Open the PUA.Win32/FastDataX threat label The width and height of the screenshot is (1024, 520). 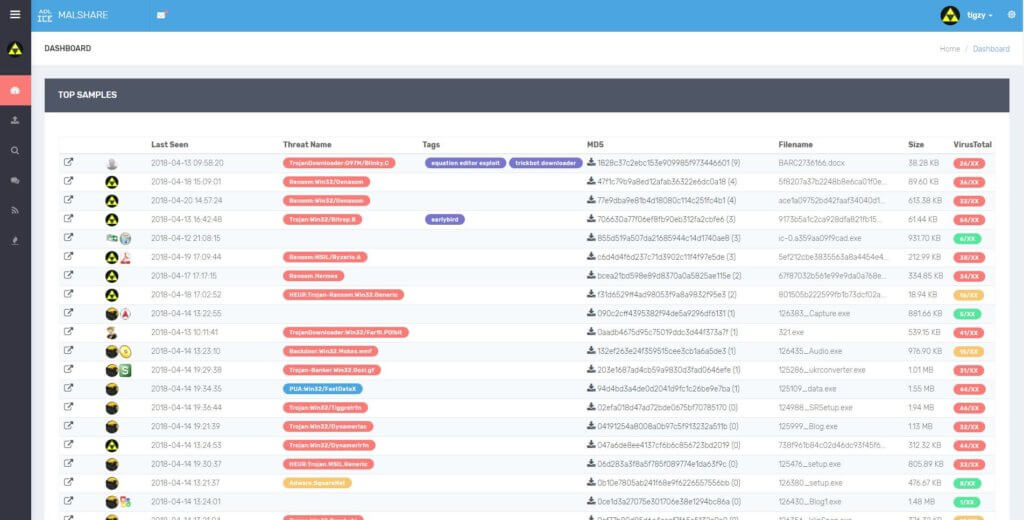[x=323, y=389]
